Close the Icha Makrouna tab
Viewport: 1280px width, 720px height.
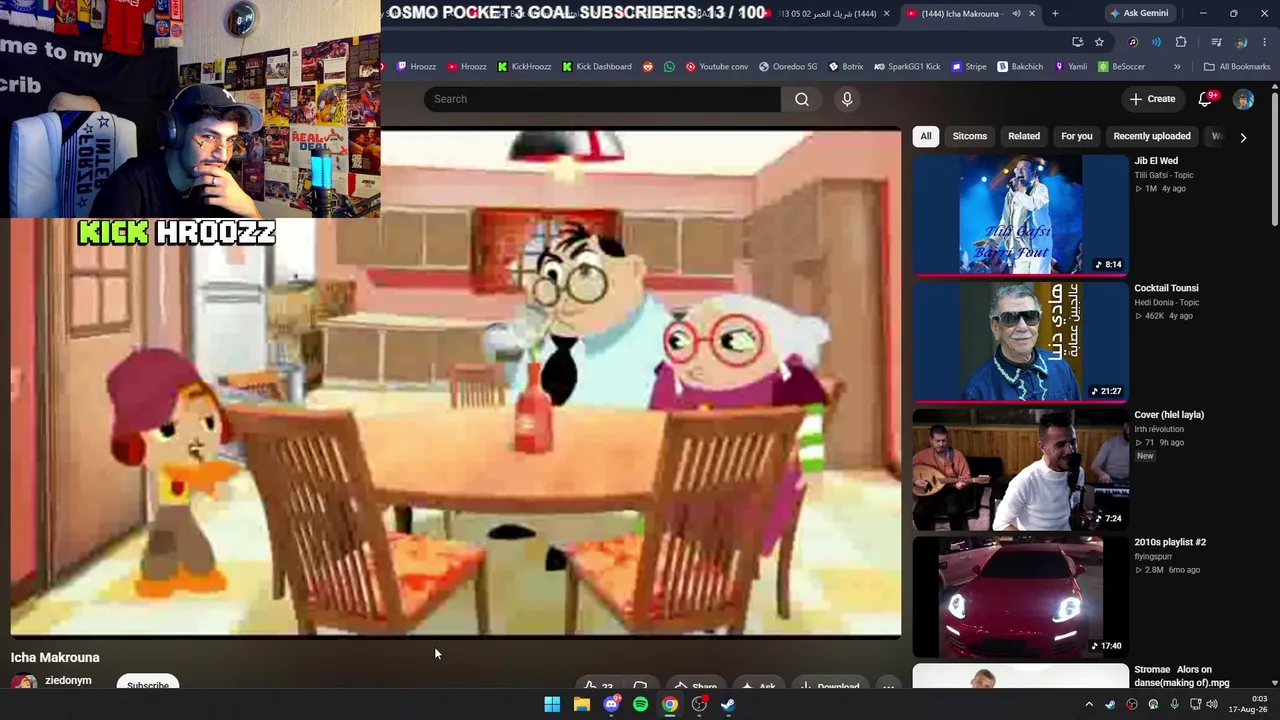tap(1032, 13)
